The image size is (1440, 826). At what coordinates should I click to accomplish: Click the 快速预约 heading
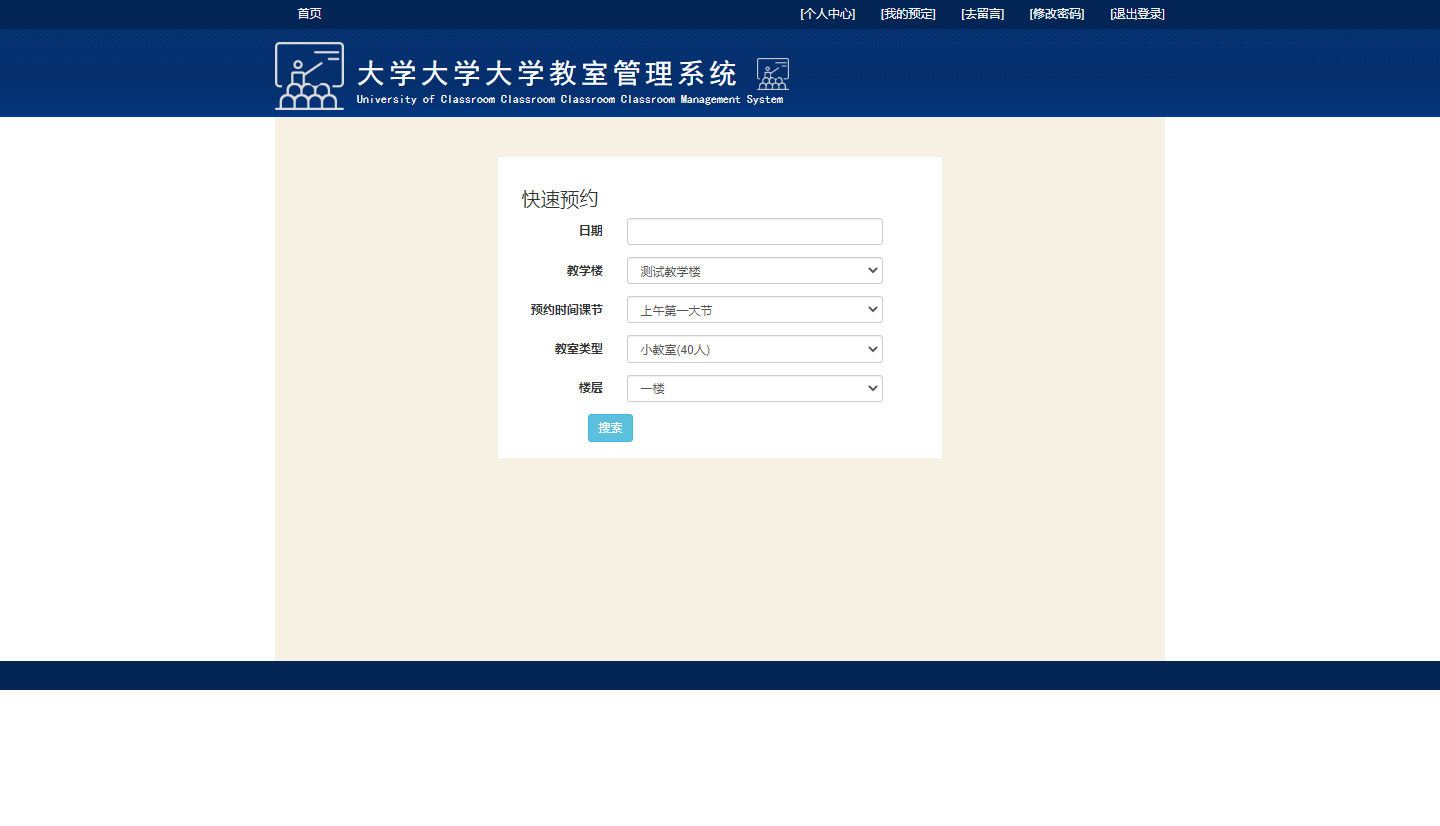tap(560, 199)
